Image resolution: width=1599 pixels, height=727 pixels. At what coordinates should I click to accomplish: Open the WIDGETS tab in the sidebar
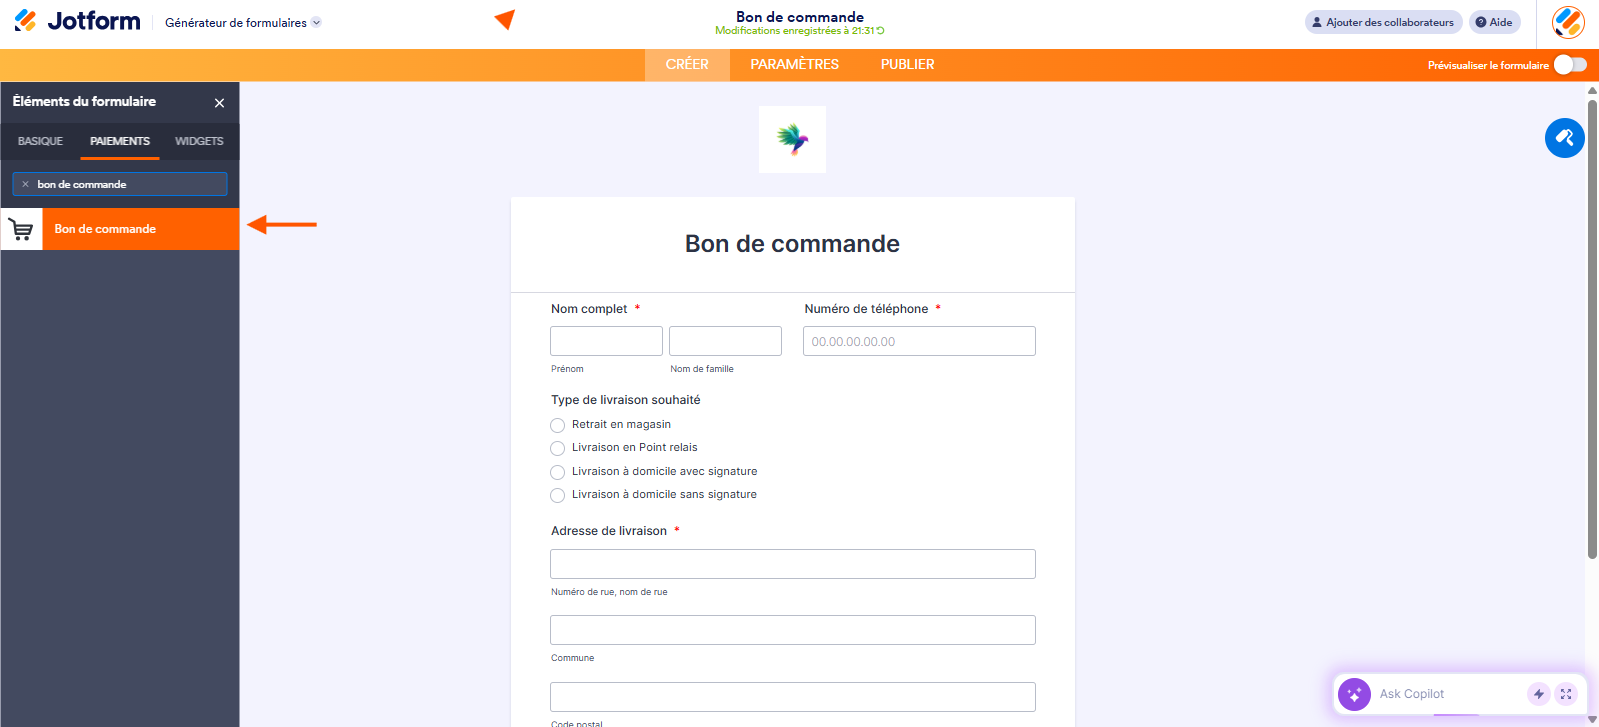click(198, 141)
